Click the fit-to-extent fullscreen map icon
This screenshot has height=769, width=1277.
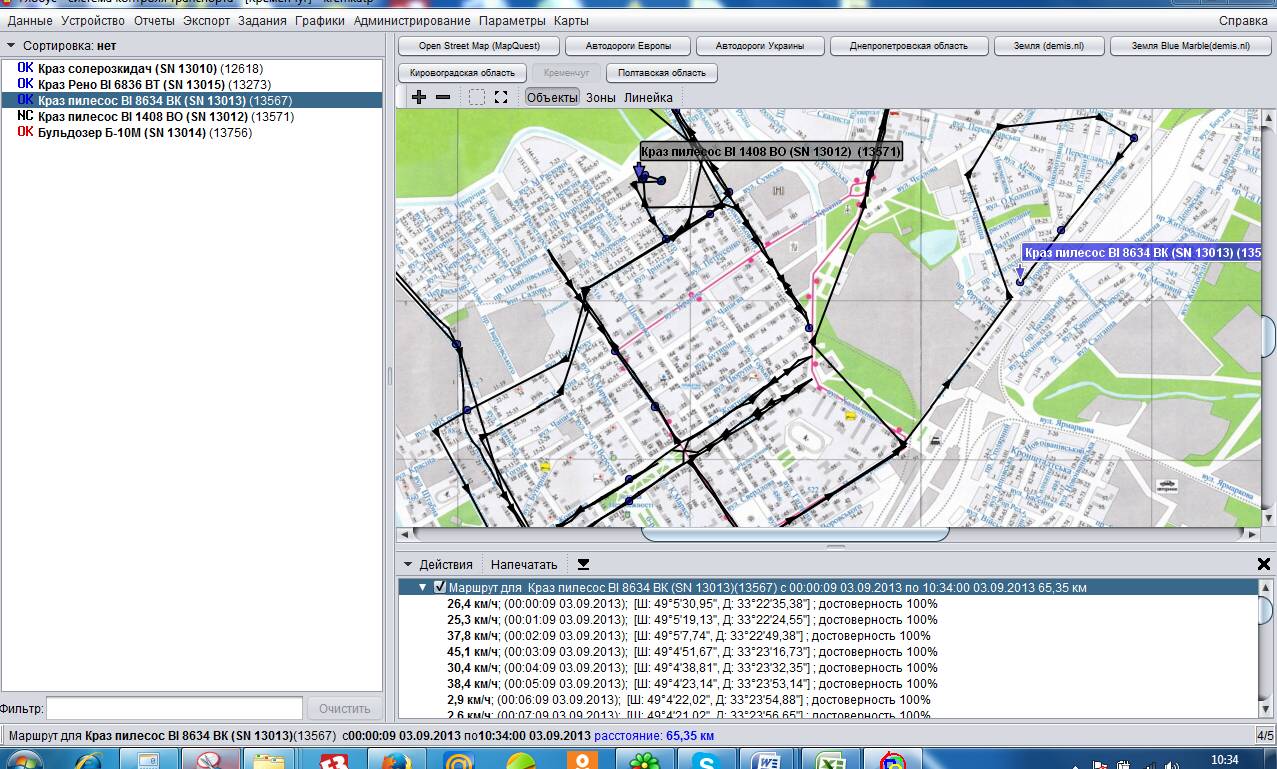click(x=501, y=97)
